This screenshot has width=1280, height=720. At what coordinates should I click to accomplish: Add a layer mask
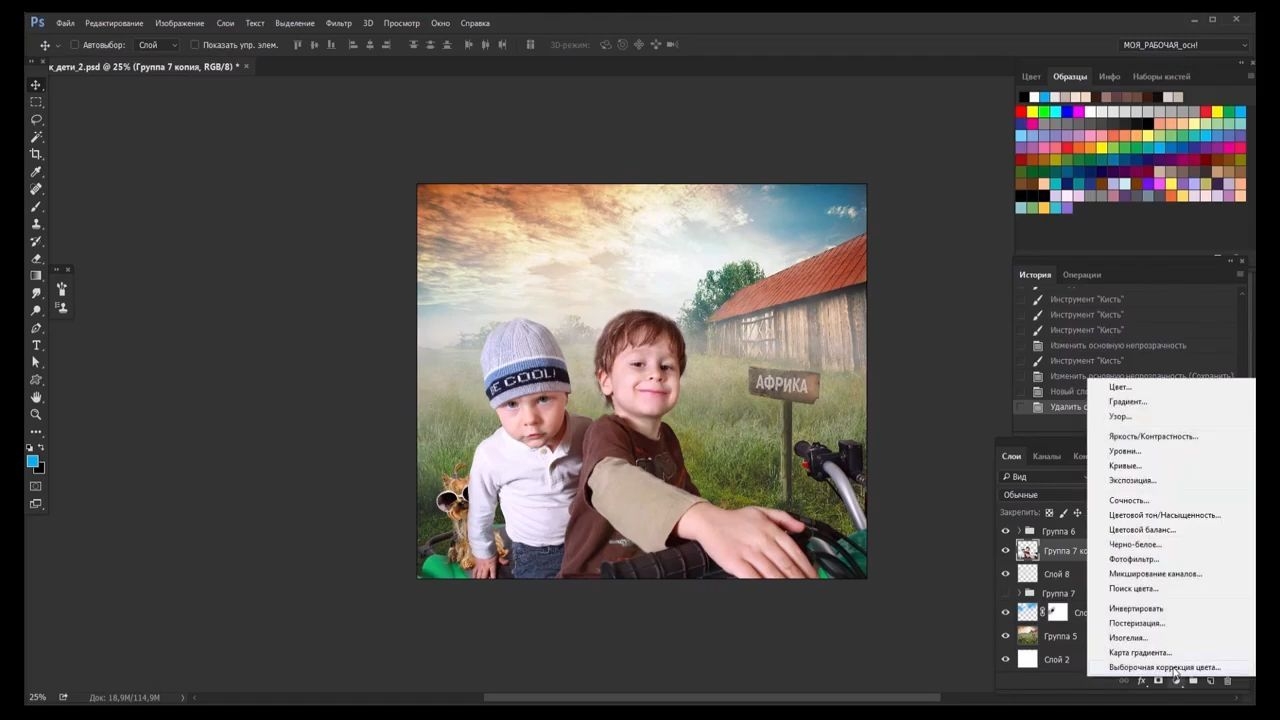pyautogui.click(x=1158, y=681)
